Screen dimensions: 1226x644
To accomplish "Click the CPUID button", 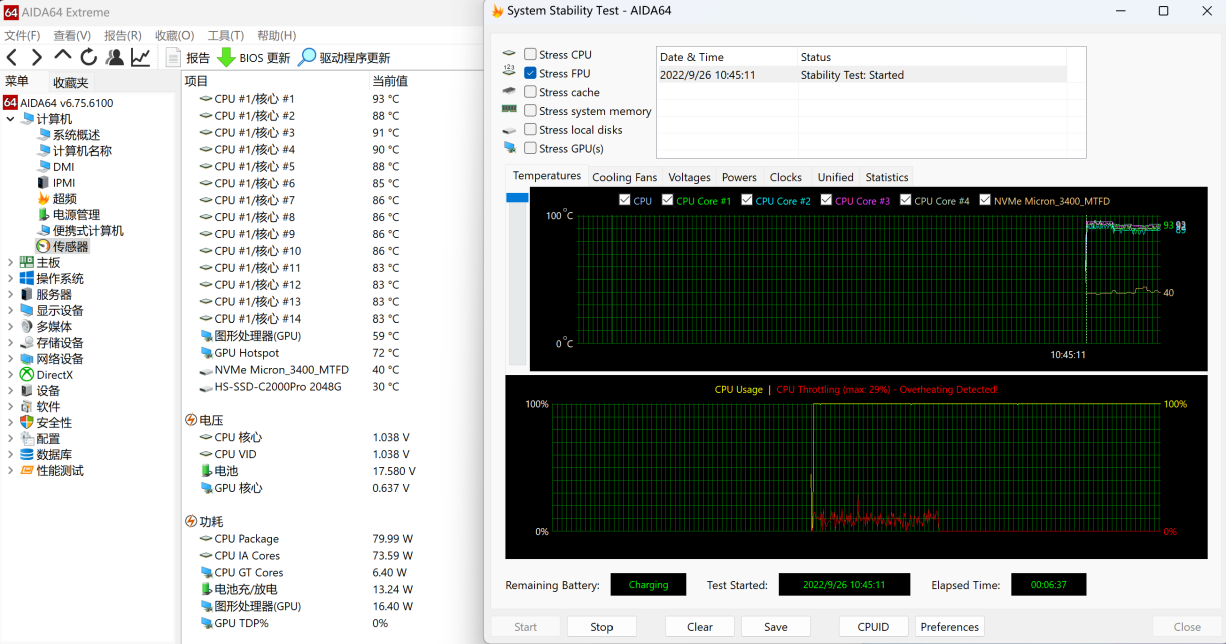I will coord(874,627).
